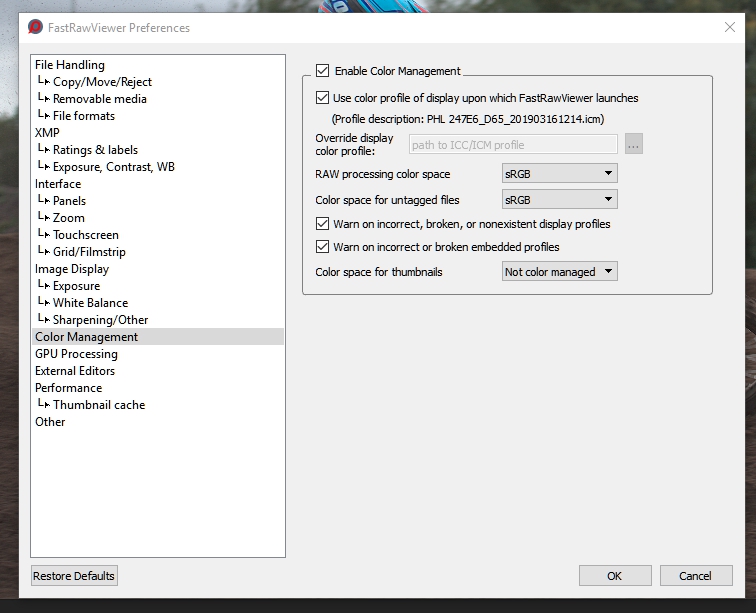Open Panels settings
Screen dimensions: 756x613
(x=158, y=201)
